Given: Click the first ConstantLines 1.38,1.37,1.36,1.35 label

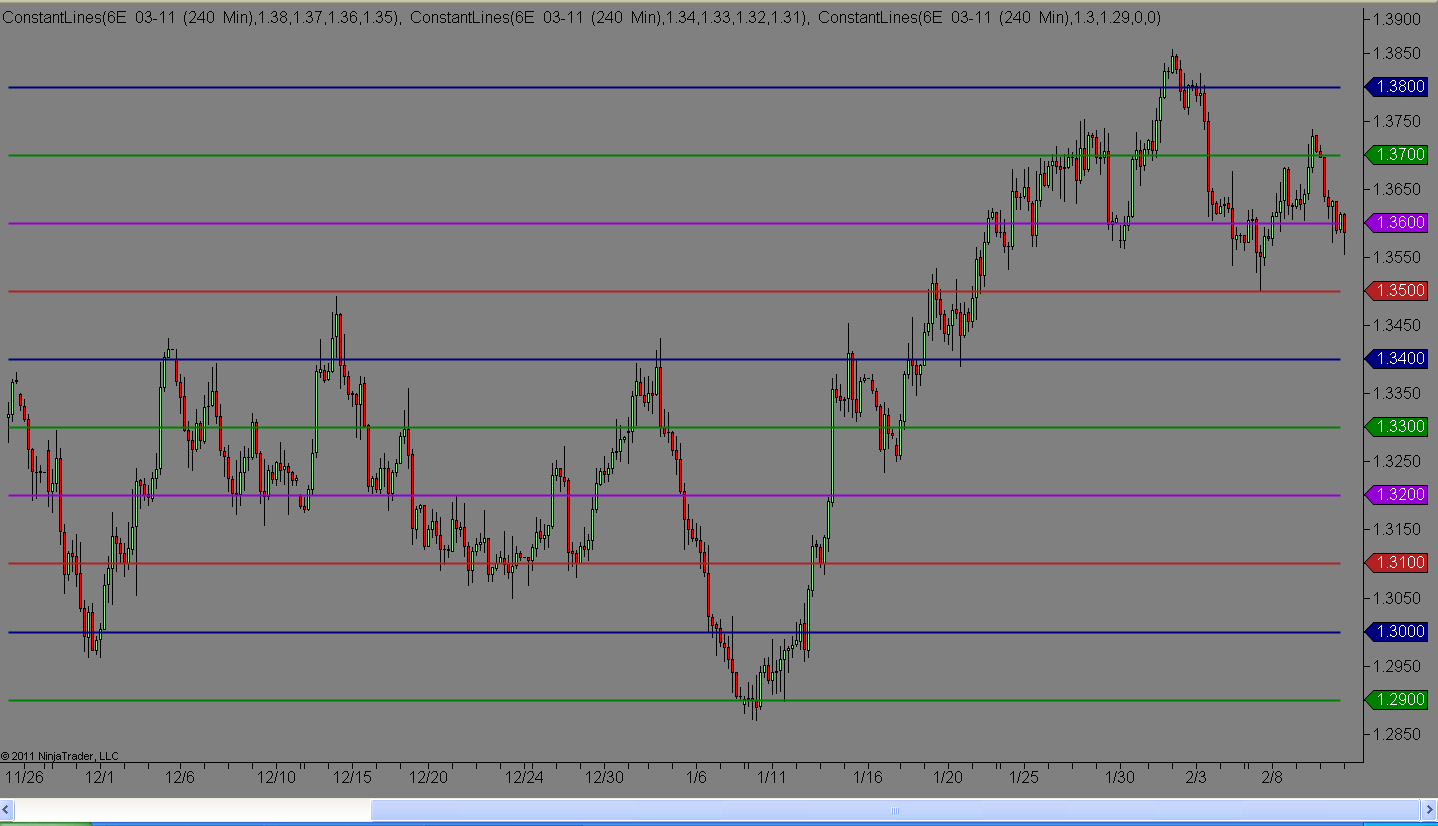Looking at the screenshot, I should (202, 18).
